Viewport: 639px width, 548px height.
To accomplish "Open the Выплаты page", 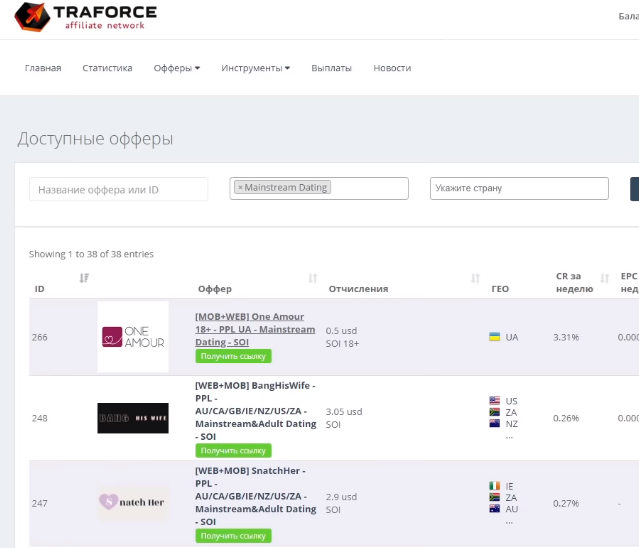I will point(331,68).
